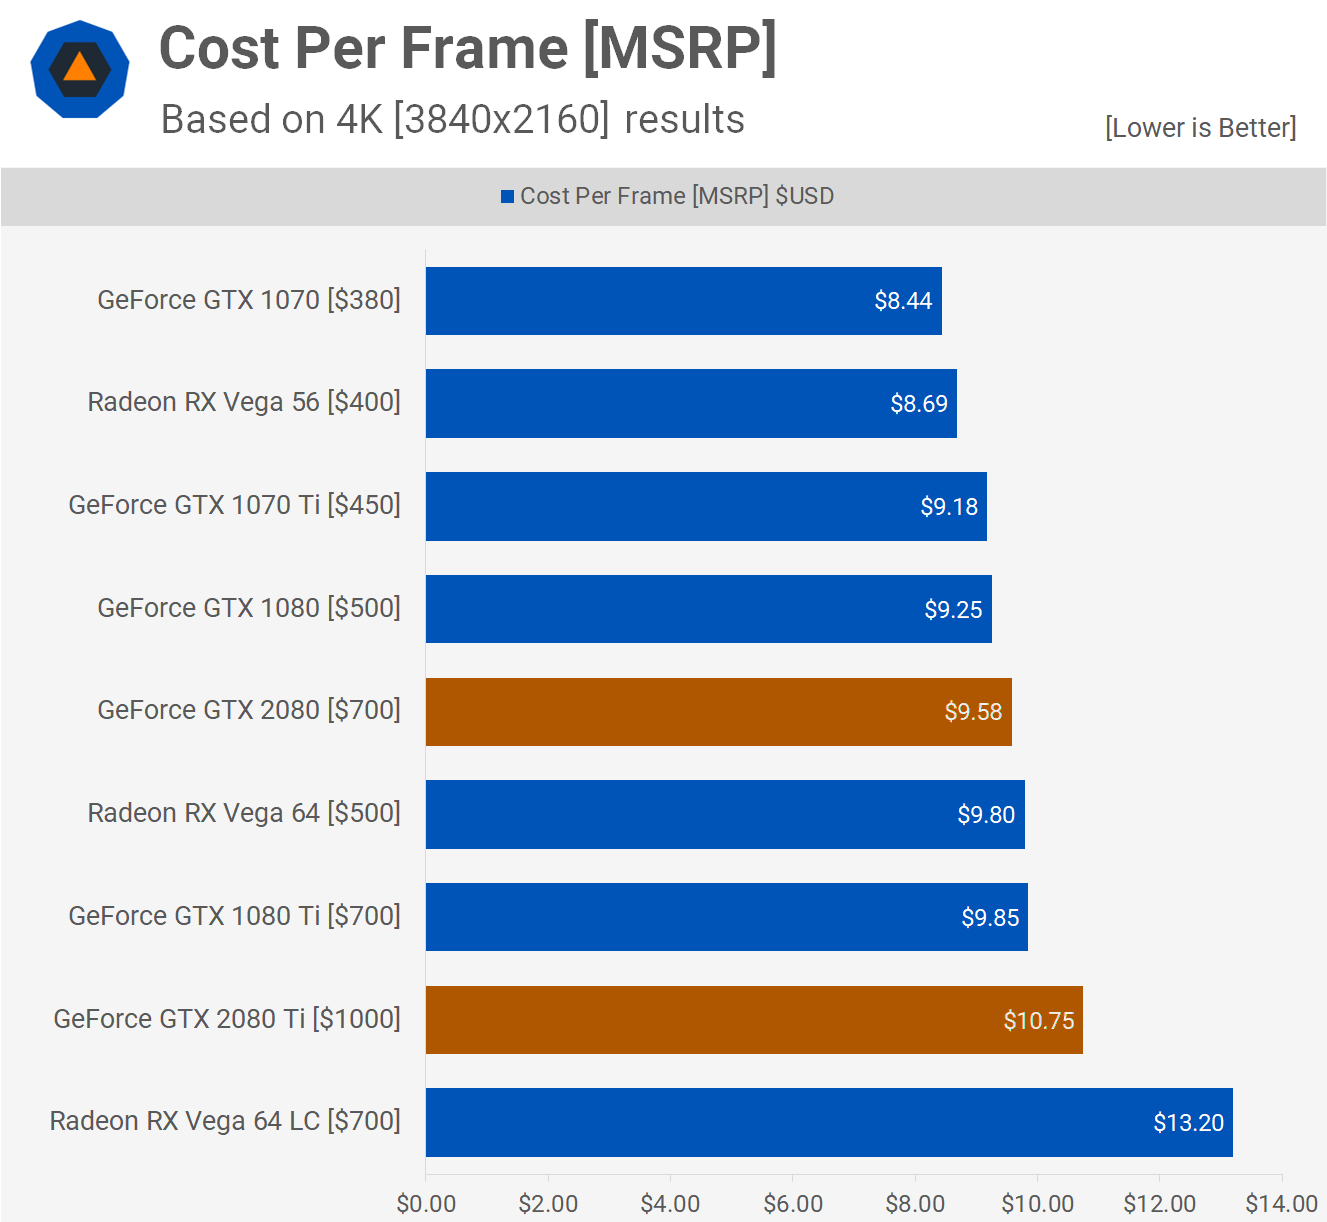Image resolution: width=1327 pixels, height=1222 pixels.
Task: Click the $6.00 axis tick label
Action: click(x=793, y=1204)
